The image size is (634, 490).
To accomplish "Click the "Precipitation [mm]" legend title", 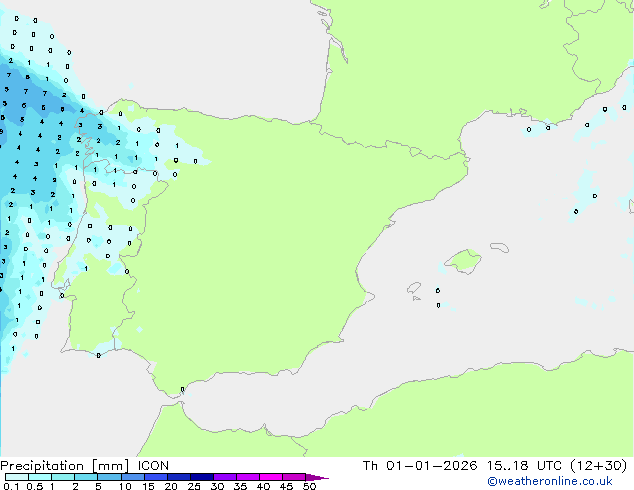I will 62,465.
